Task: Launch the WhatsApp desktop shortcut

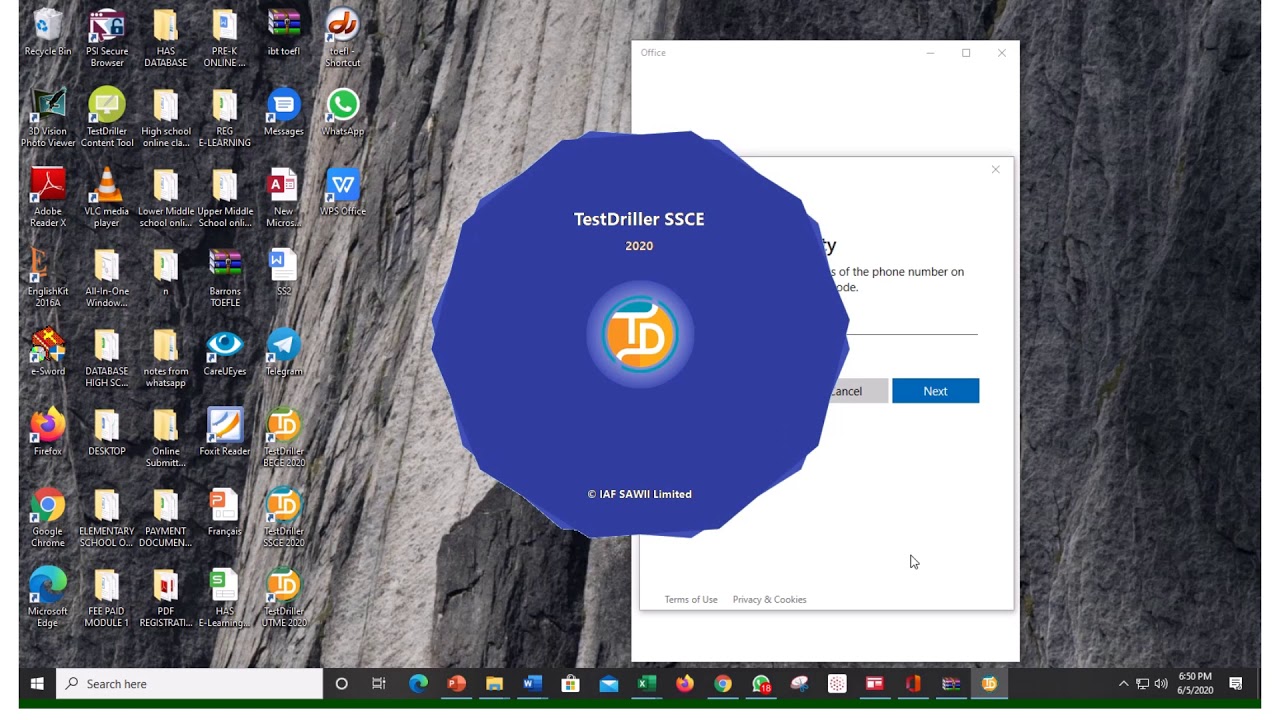Action: [x=343, y=114]
